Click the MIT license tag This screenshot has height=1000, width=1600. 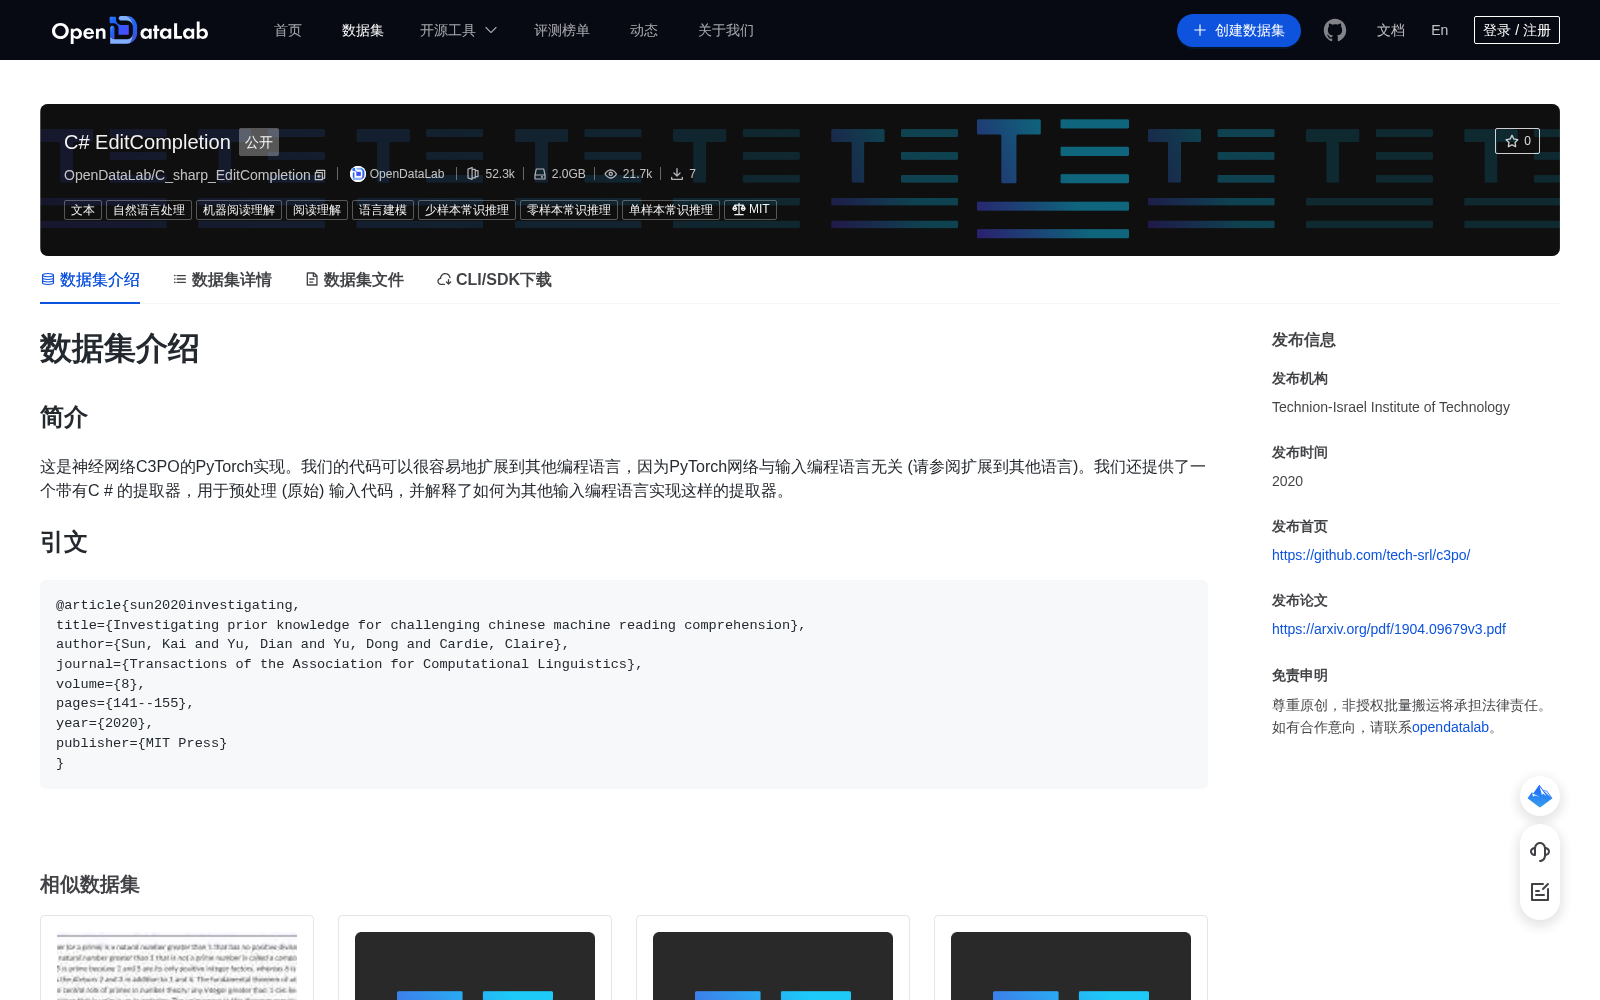(x=750, y=210)
